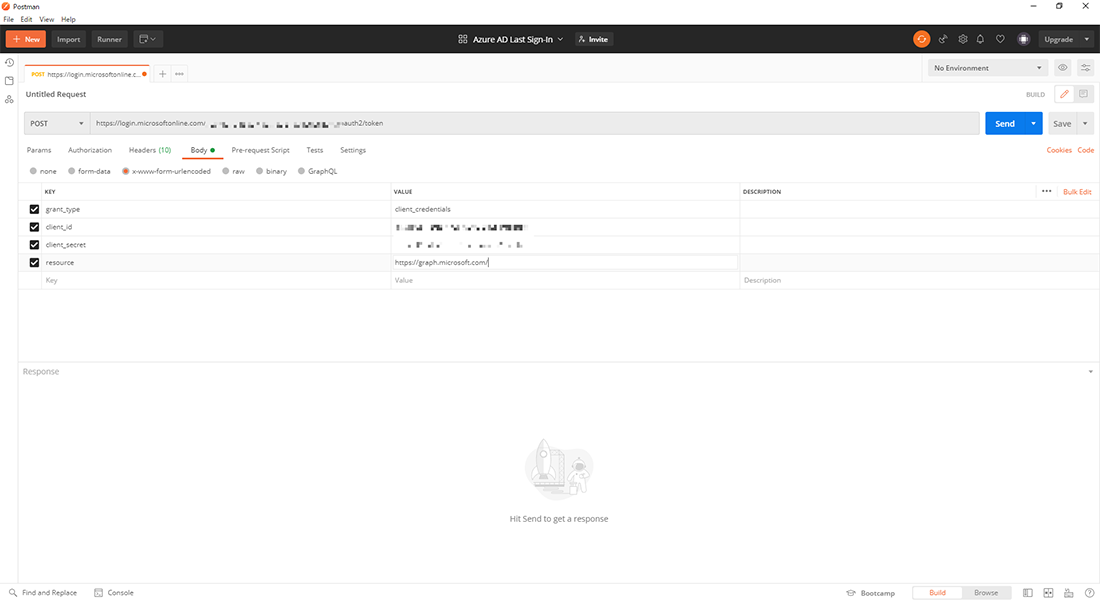Click the New button
The height and width of the screenshot is (602, 1100).
tap(26, 39)
